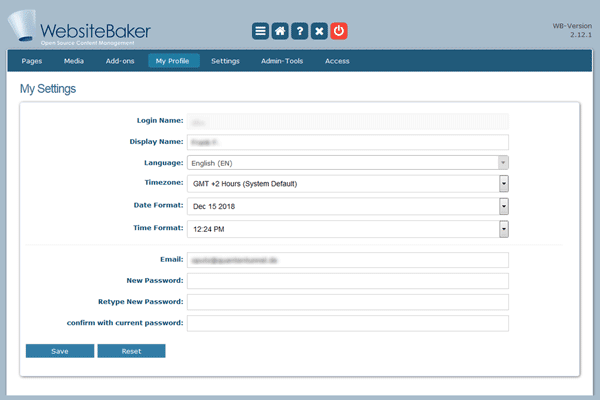The height and width of the screenshot is (400, 600).
Task: Focus the New Password field
Action: 347,281
